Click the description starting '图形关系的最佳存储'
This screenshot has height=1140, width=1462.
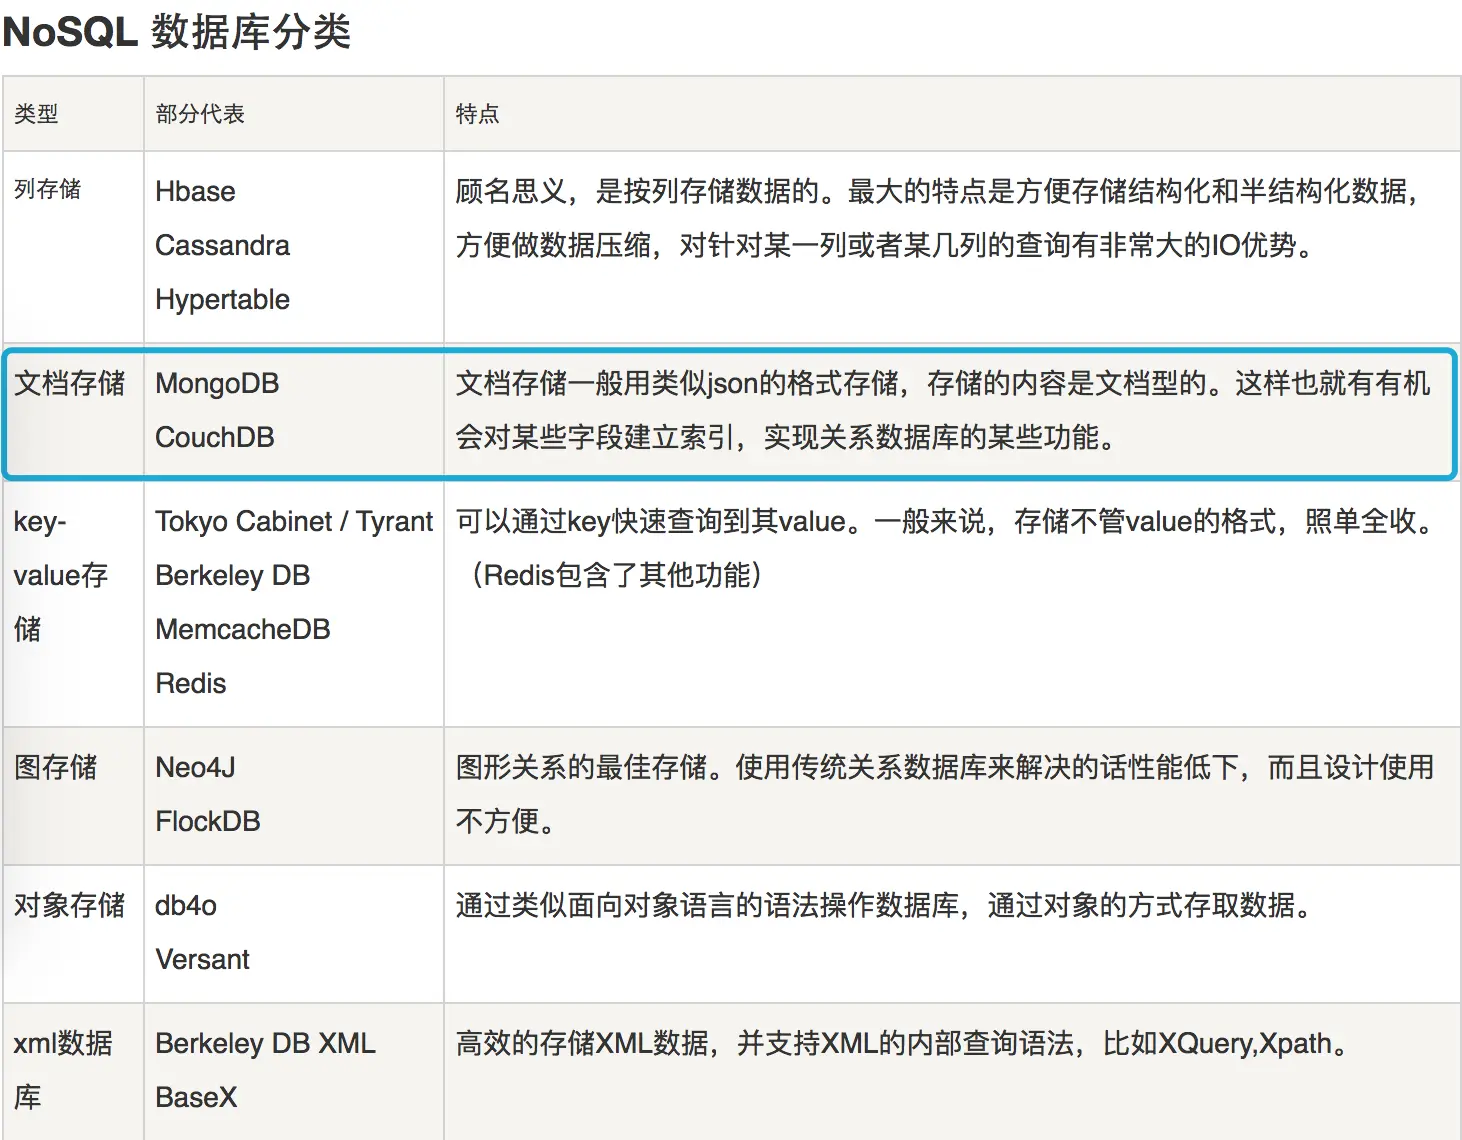pos(945,794)
